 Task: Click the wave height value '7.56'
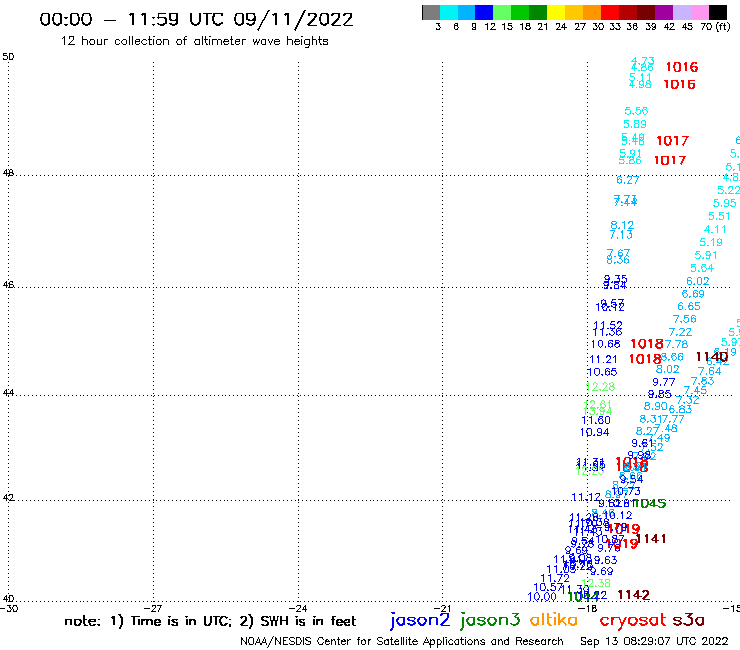[x=685, y=320]
